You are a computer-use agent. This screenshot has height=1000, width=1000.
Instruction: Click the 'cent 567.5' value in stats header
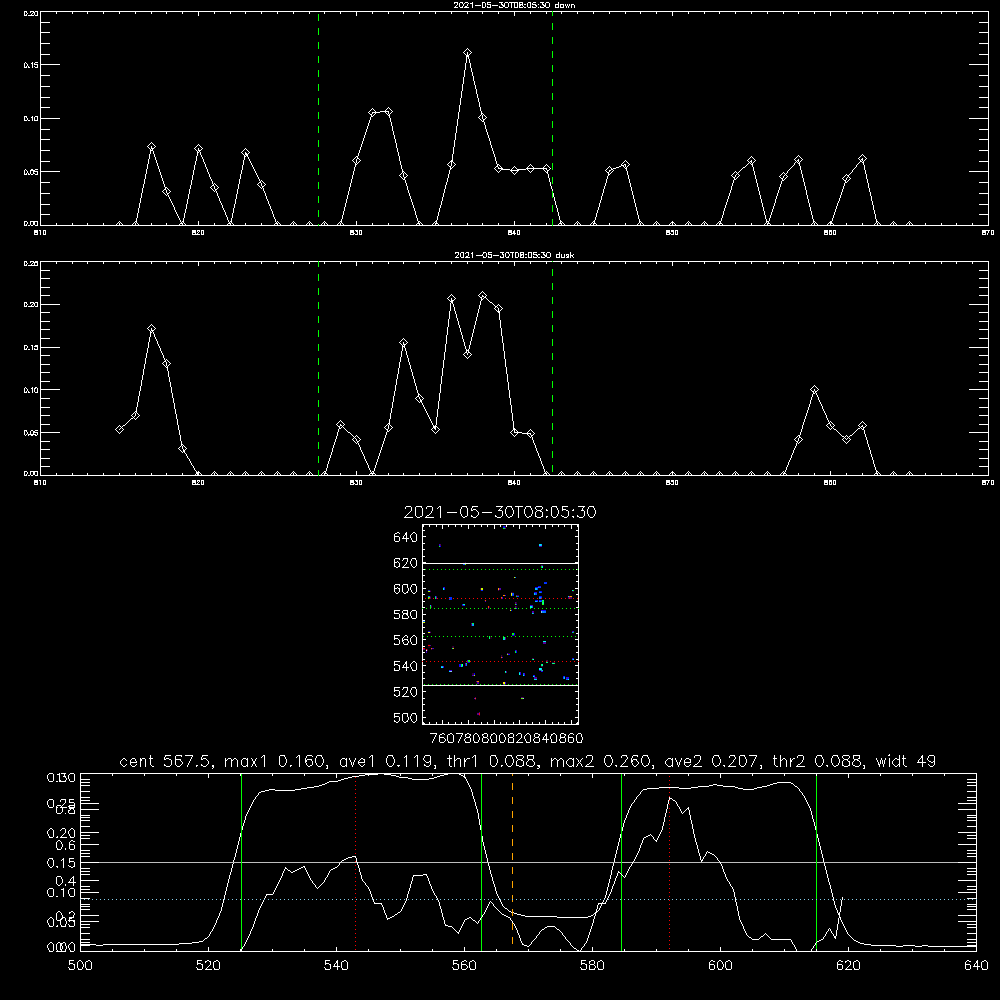coord(165,761)
